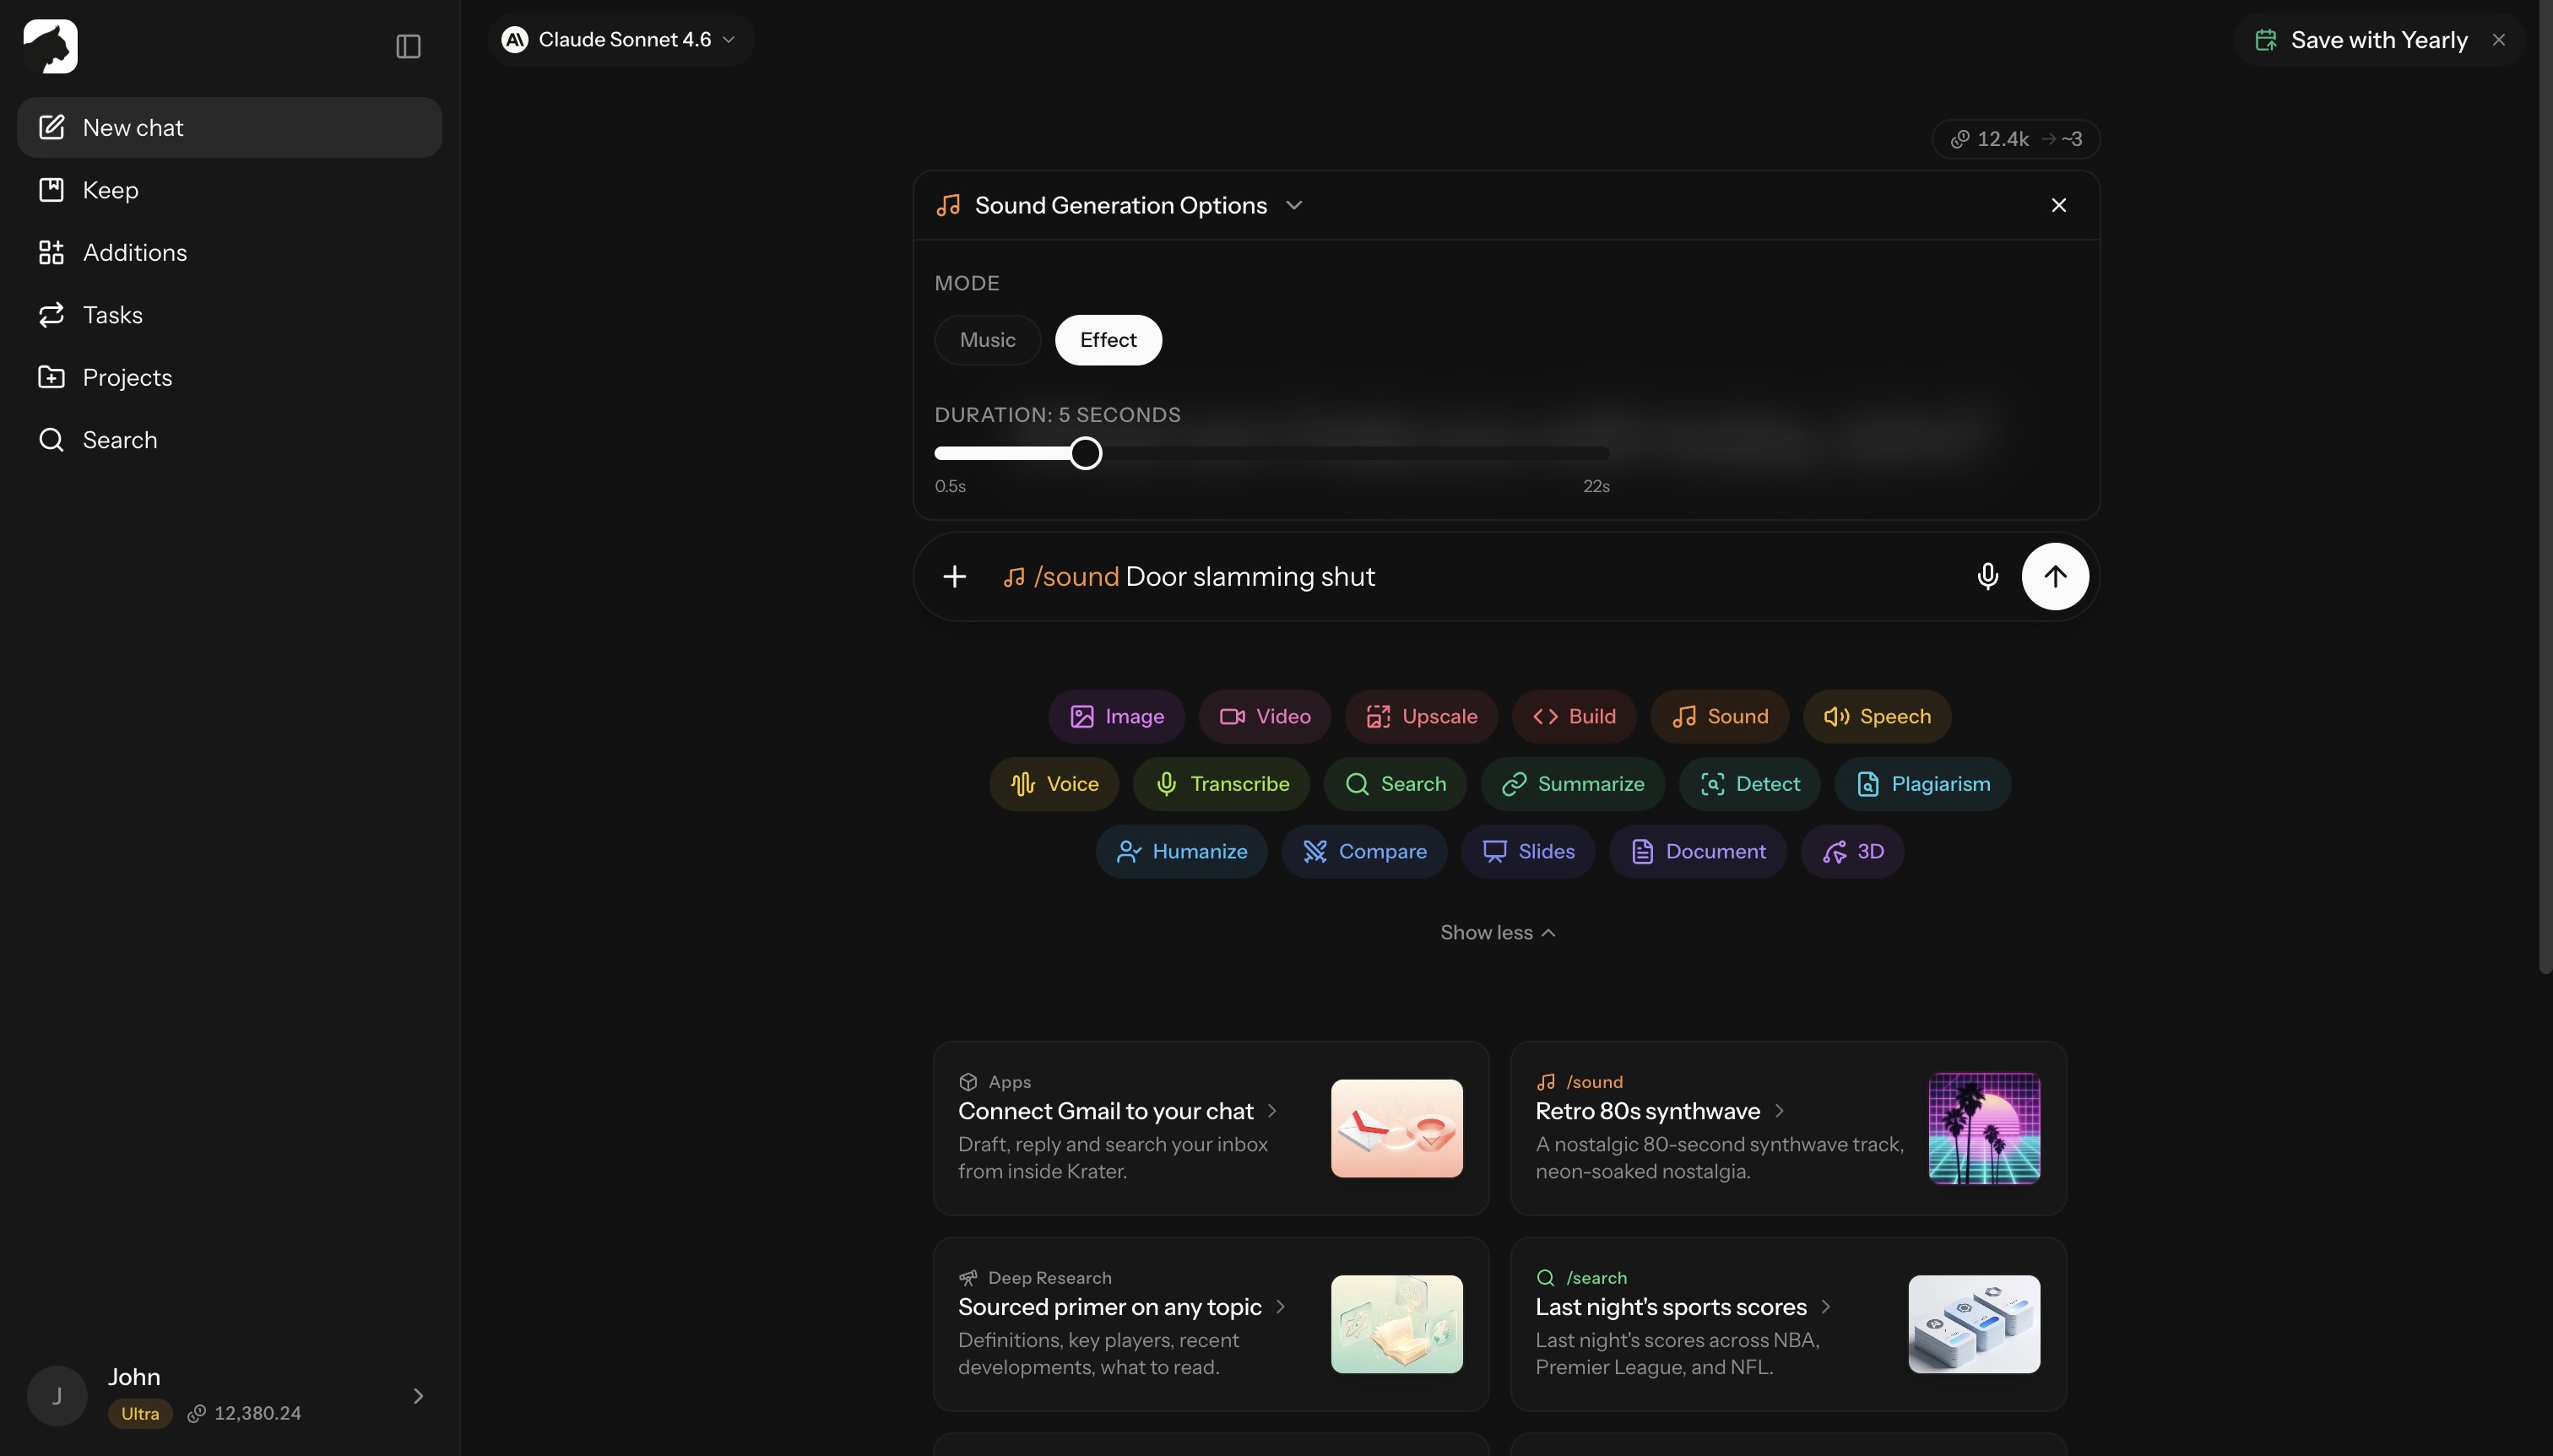
Task: Select the Detect tool chip
Action: pyautogui.click(x=1749, y=784)
